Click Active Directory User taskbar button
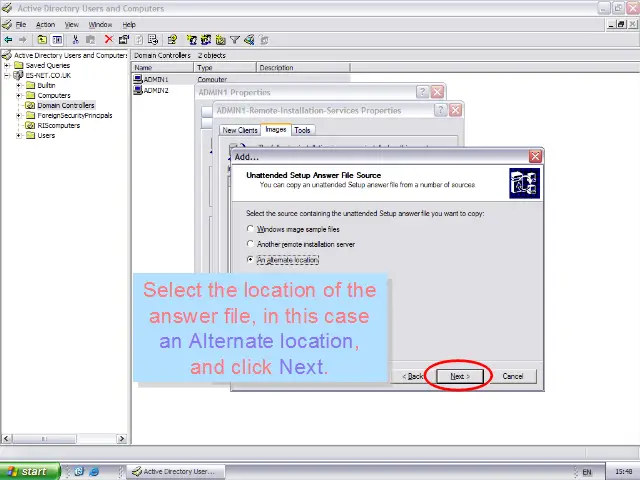 pyautogui.click(x=176, y=471)
